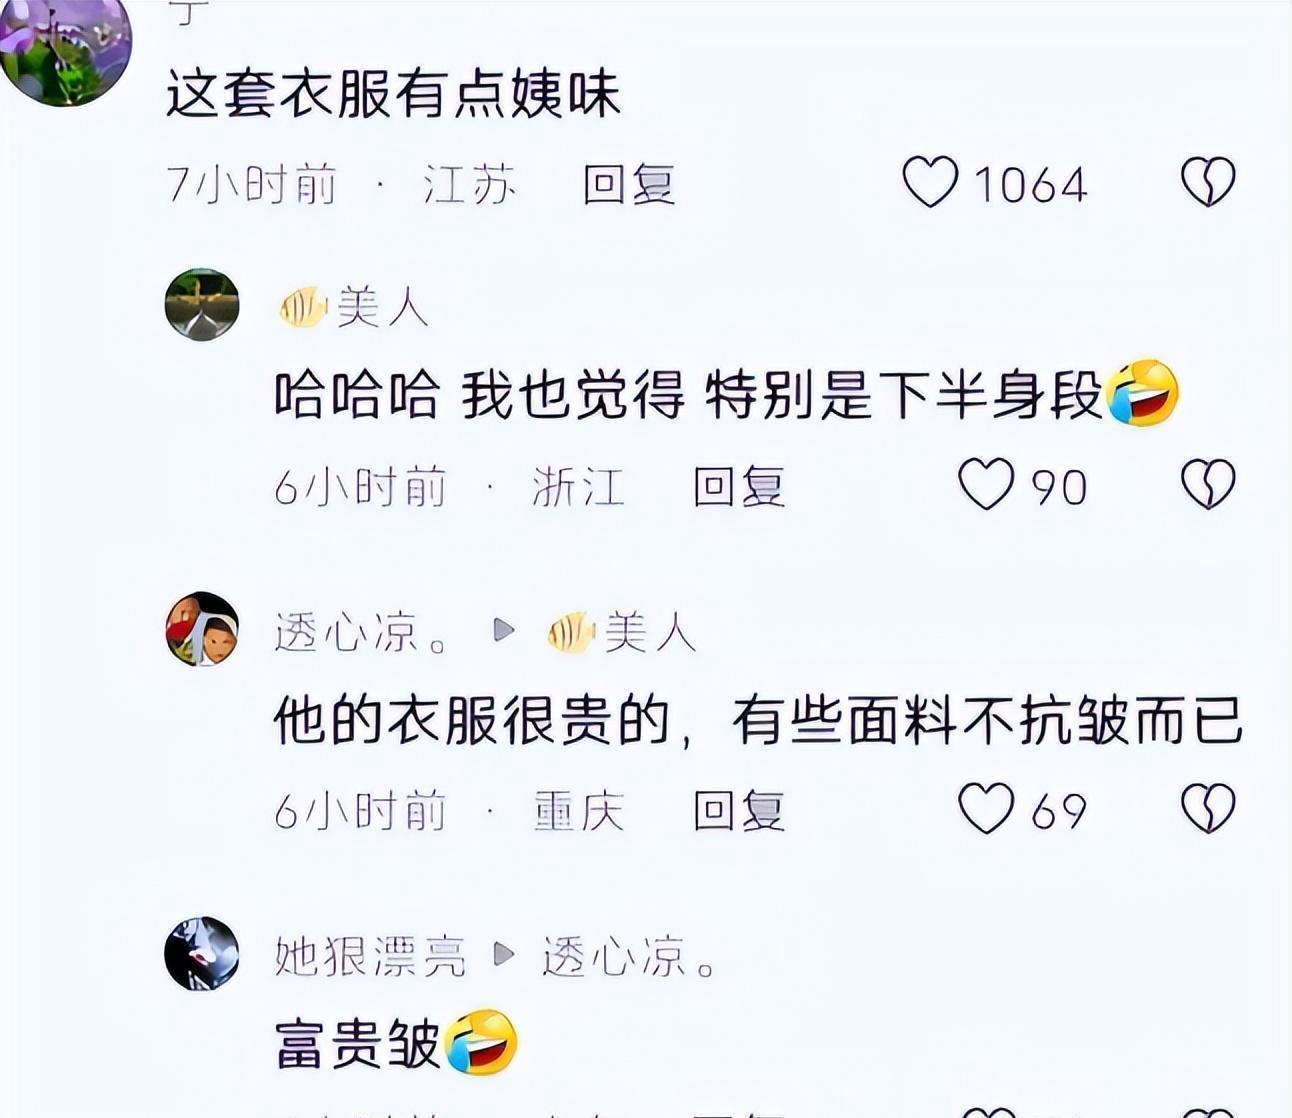Viewport: 1292px width, 1118px height.
Task: Open 透心凉。 username above 他的衣服很贵的 comment
Action: pyautogui.click(x=361, y=632)
